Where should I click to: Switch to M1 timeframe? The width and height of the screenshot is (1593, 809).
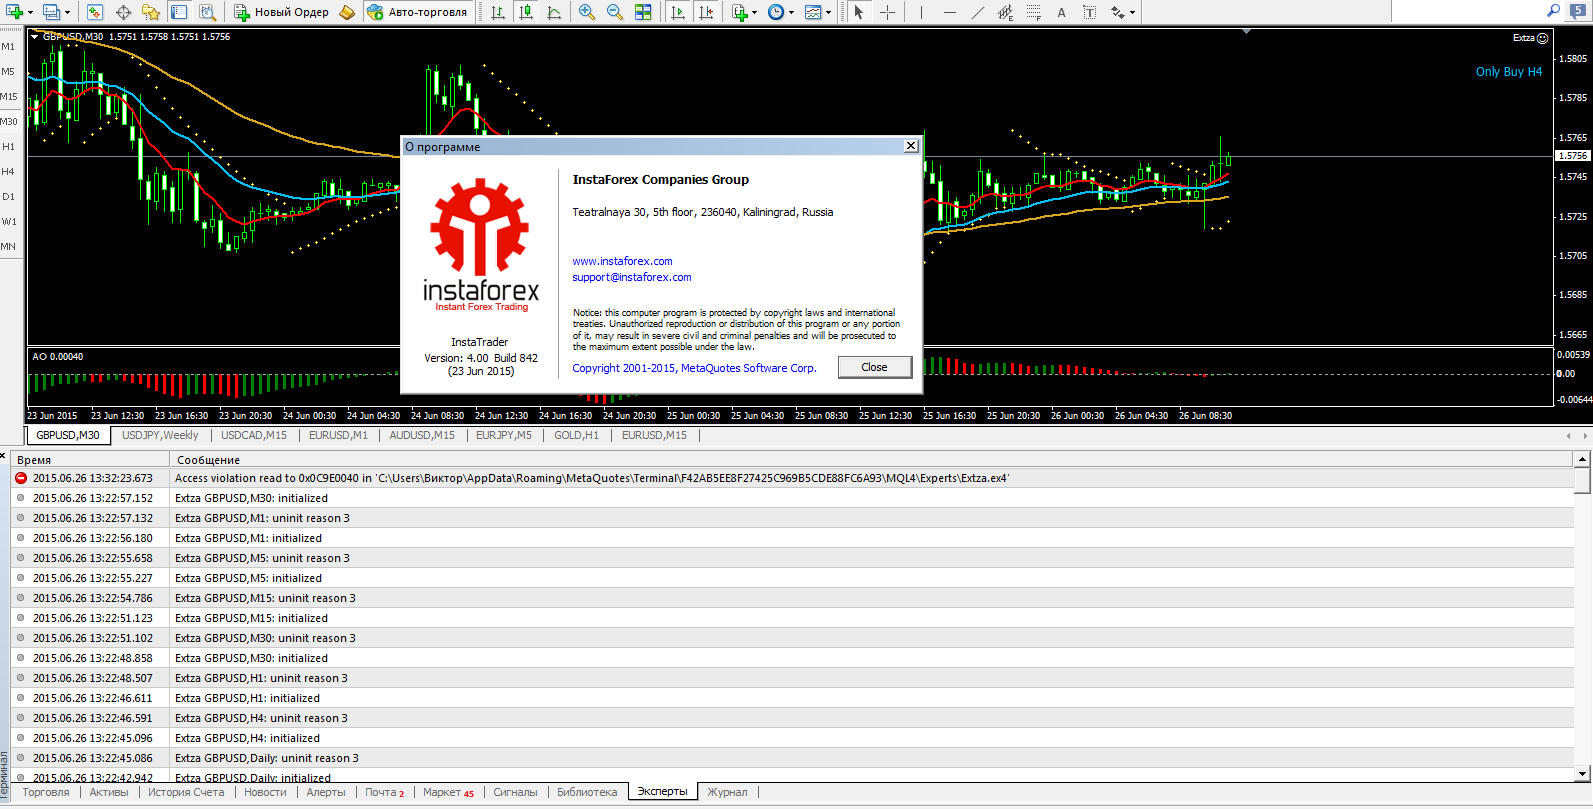click(8, 47)
